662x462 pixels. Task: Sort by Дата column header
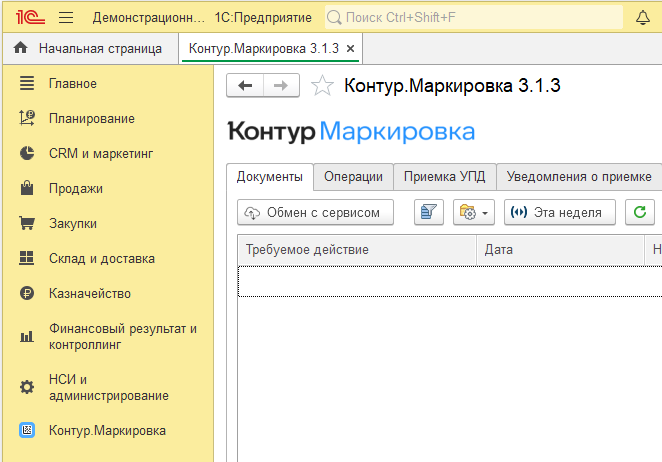[560, 250]
